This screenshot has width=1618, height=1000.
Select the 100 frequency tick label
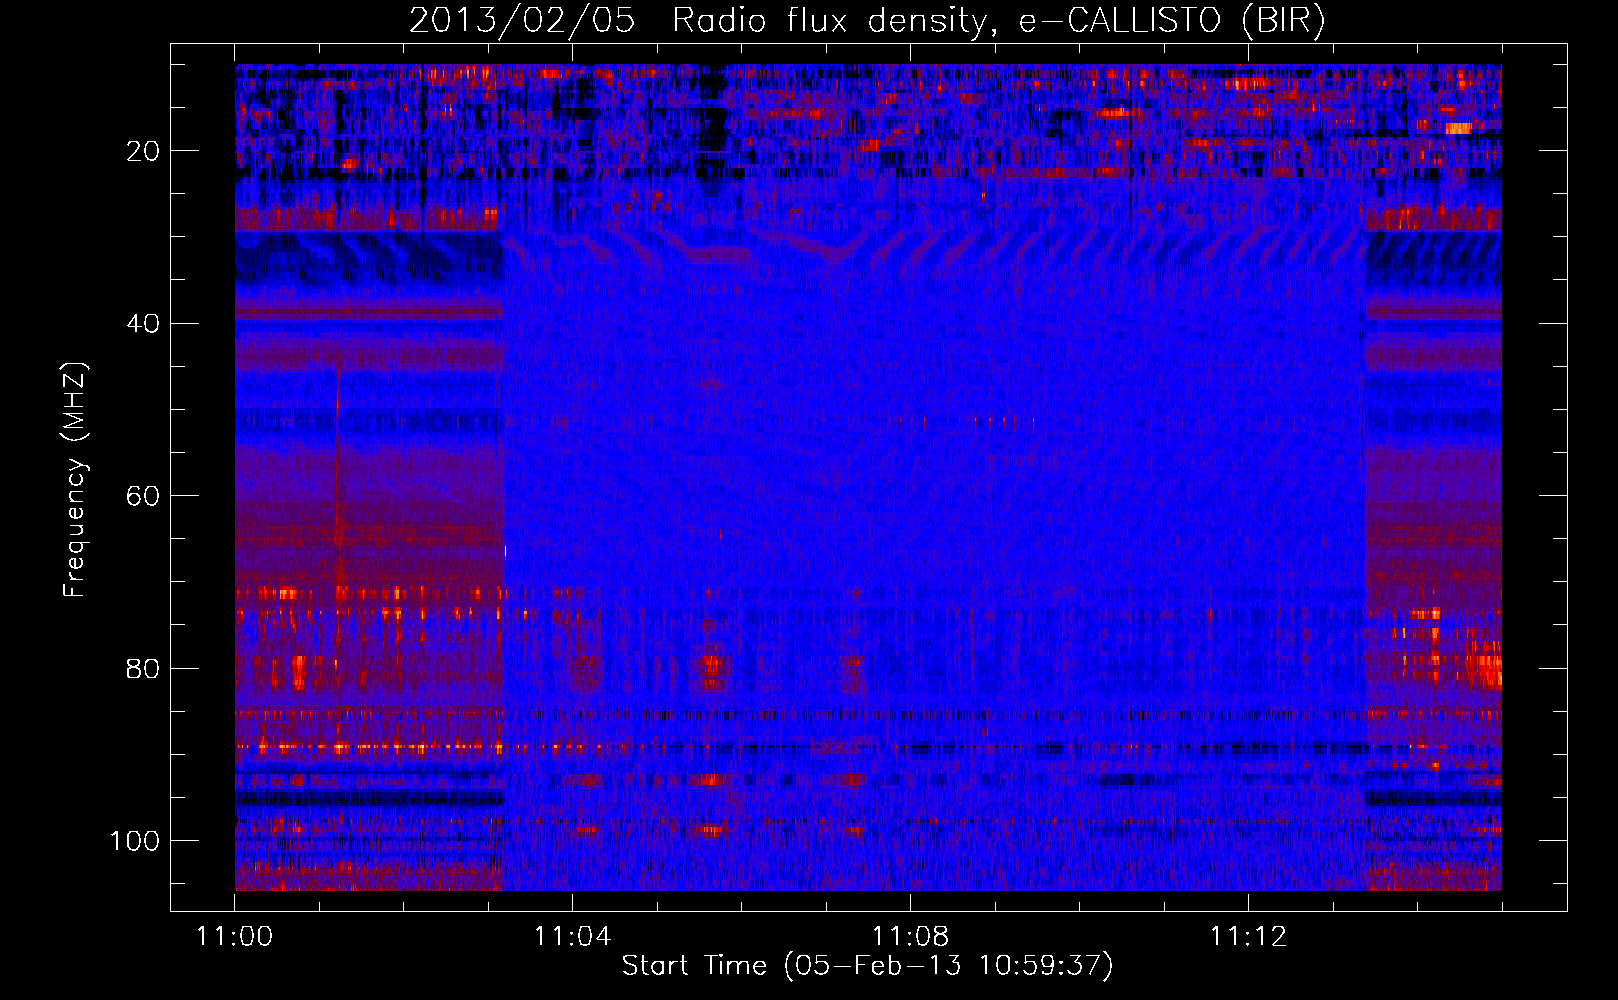(x=135, y=841)
